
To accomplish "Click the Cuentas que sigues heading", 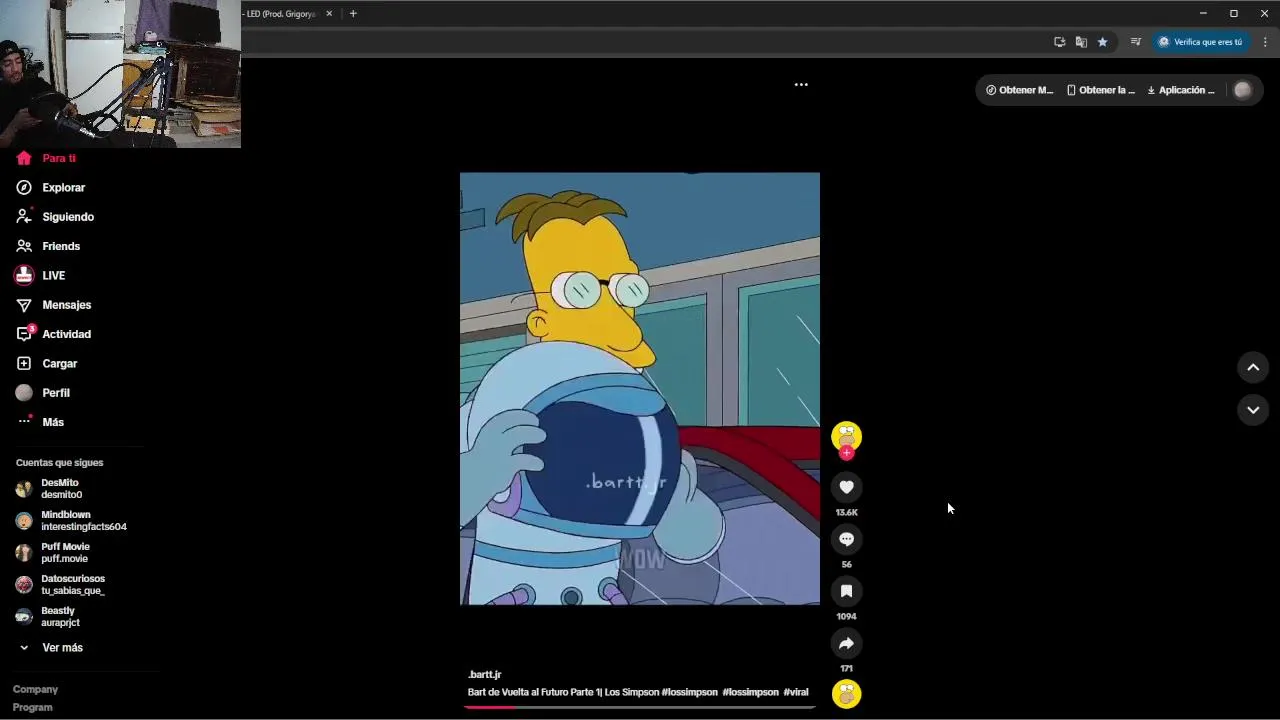I will point(59,463).
